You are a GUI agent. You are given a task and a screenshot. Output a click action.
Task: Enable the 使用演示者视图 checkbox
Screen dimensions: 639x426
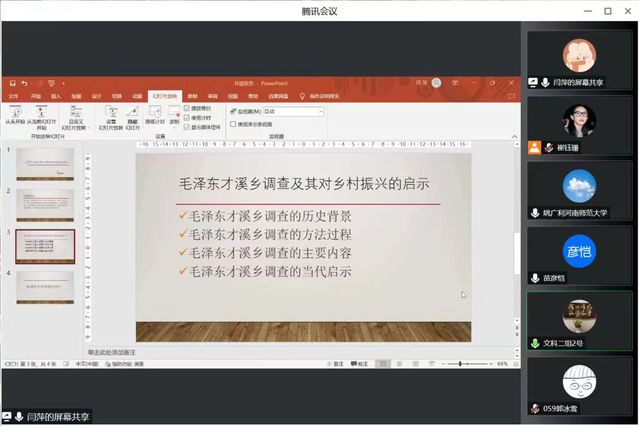pos(234,124)
